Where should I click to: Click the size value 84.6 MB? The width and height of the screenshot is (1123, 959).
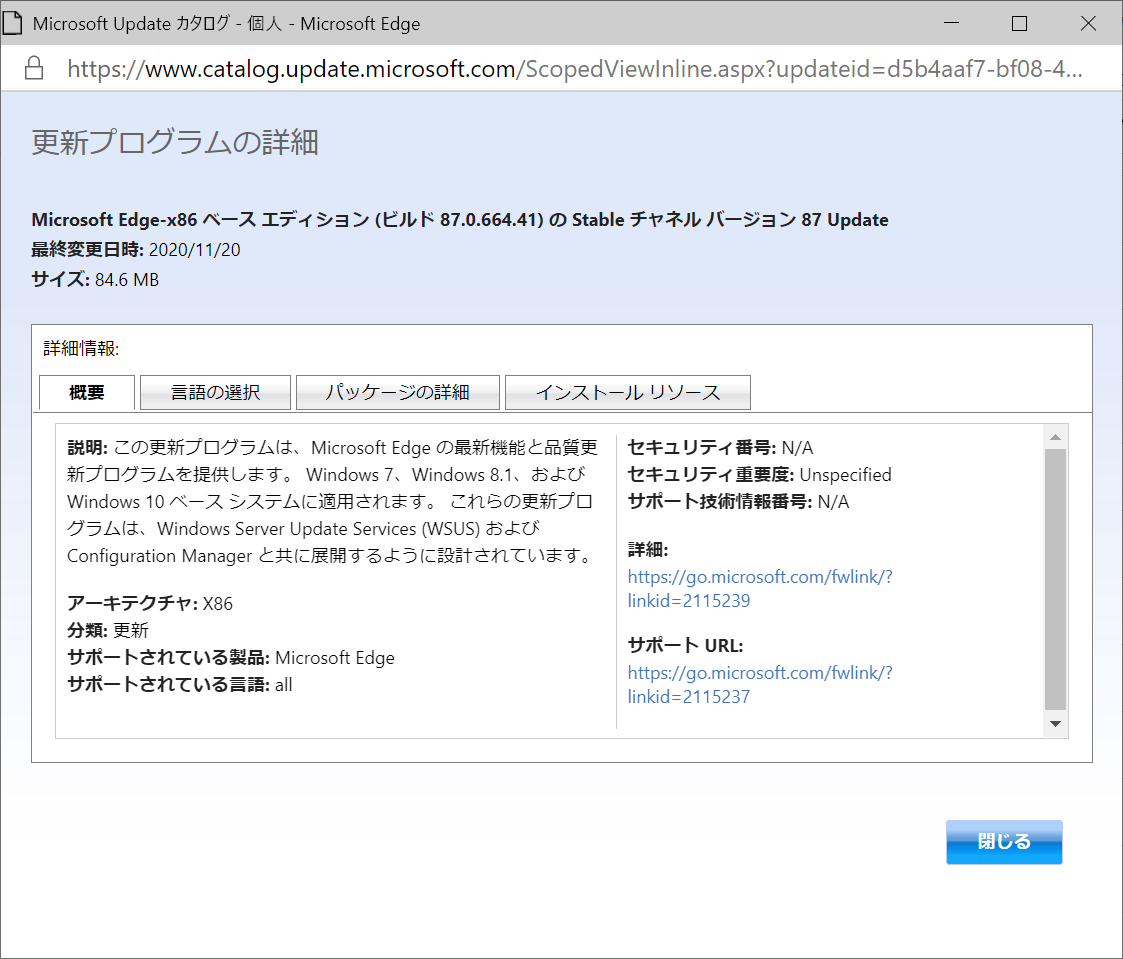click(127, 280)
